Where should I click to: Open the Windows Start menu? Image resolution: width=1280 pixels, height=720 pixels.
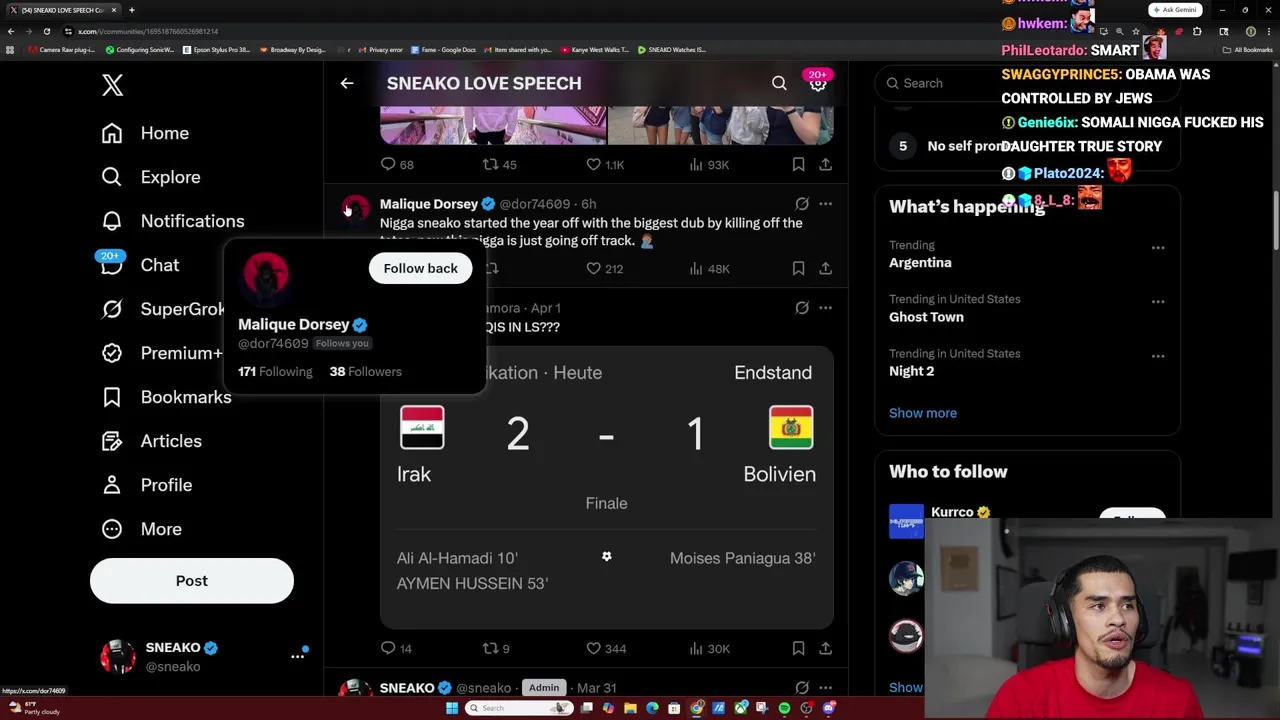pyautogui.click(x=452, y=708)
